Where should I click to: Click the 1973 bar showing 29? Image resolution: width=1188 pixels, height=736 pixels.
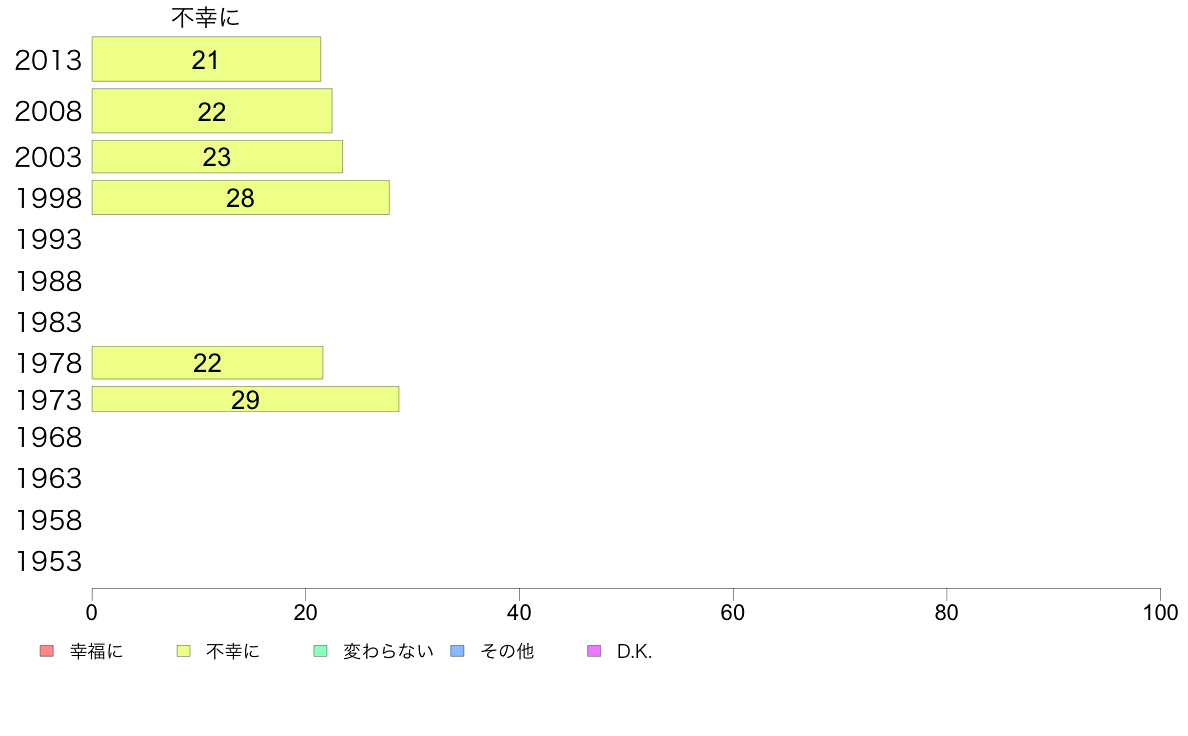245,399
